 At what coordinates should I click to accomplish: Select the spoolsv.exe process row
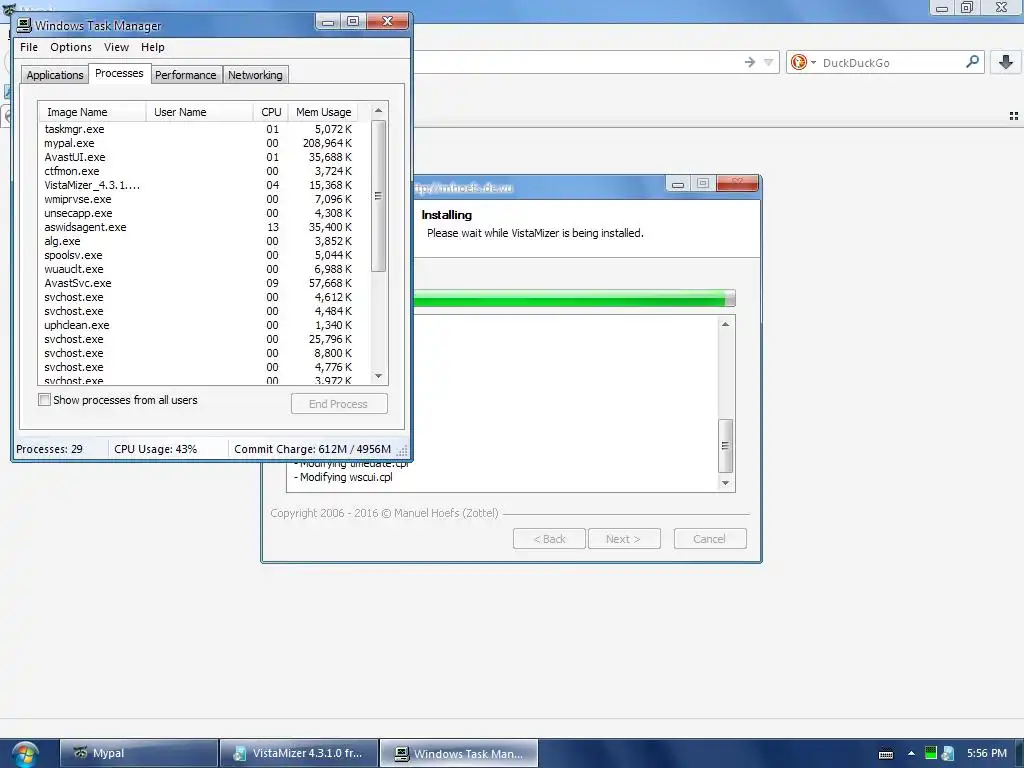tap(204, 255)
